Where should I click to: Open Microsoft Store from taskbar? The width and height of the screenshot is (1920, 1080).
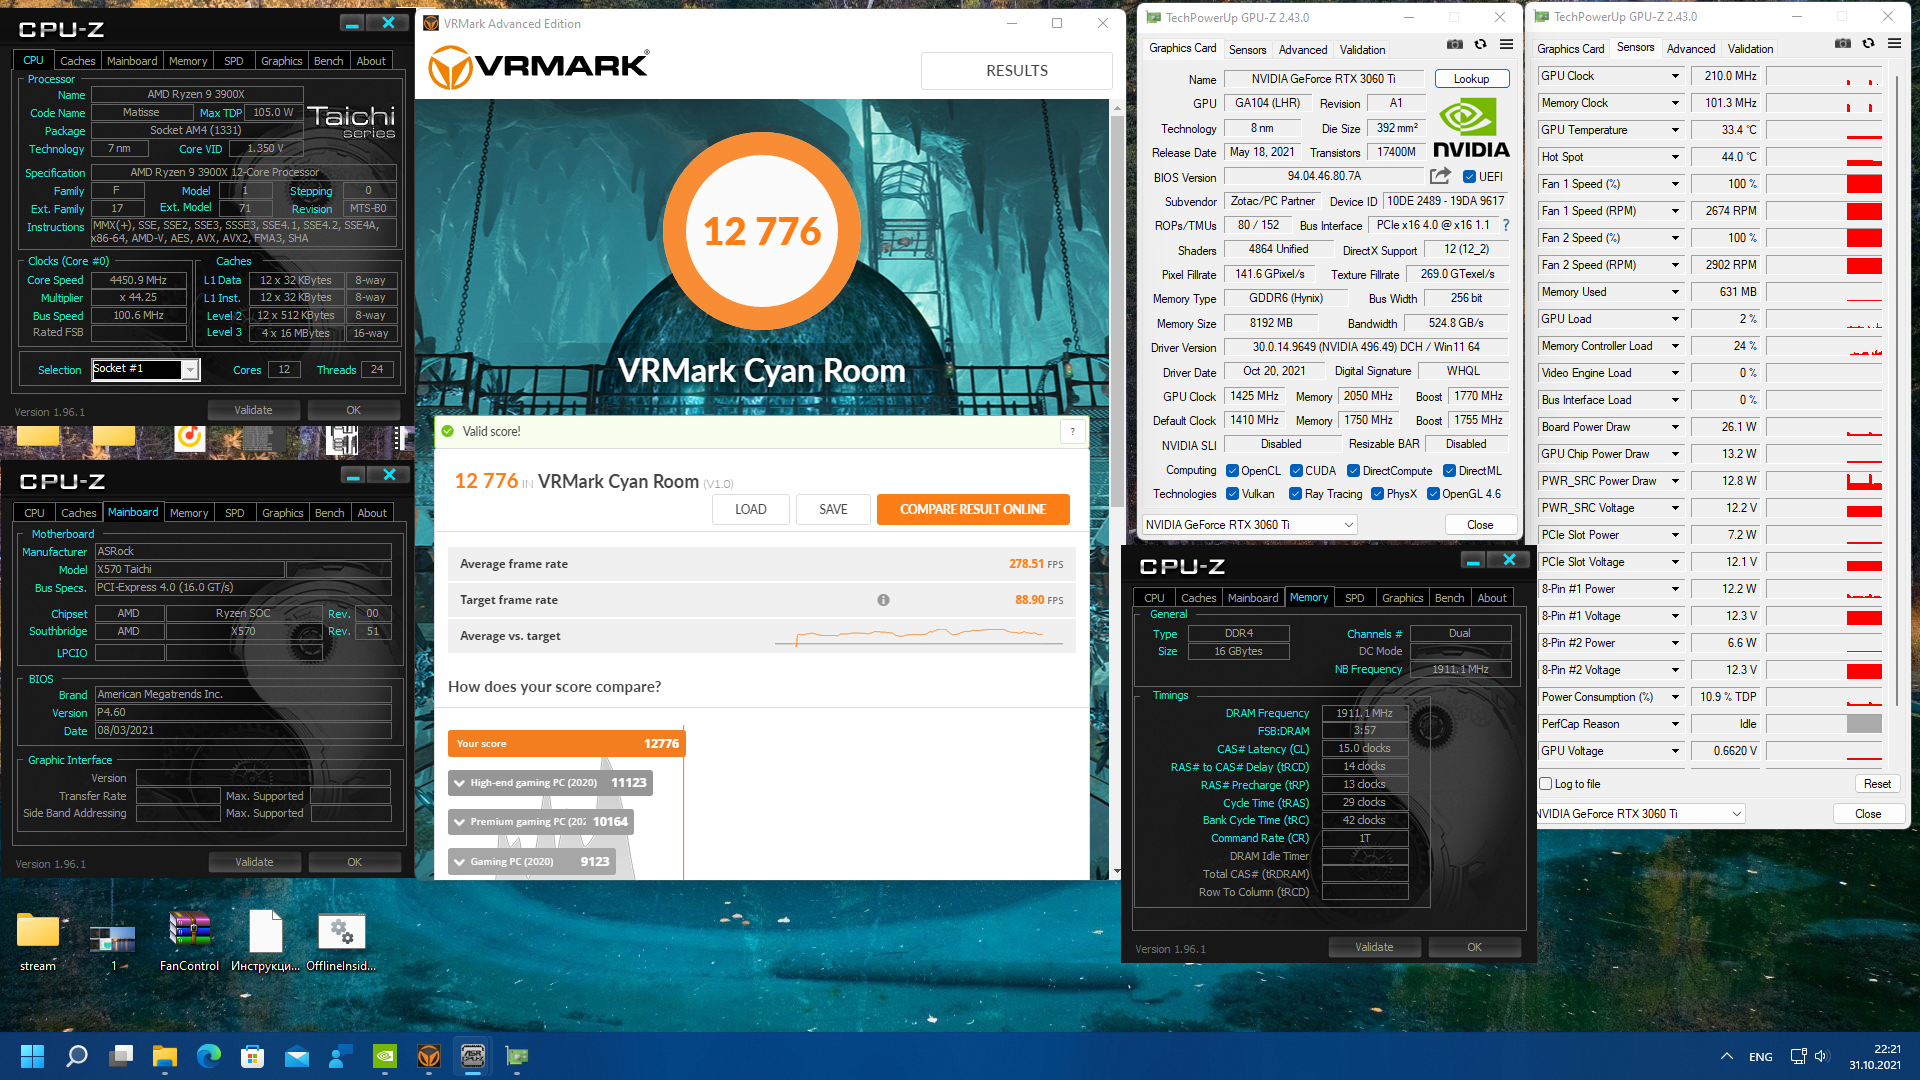coord(253,1056)
